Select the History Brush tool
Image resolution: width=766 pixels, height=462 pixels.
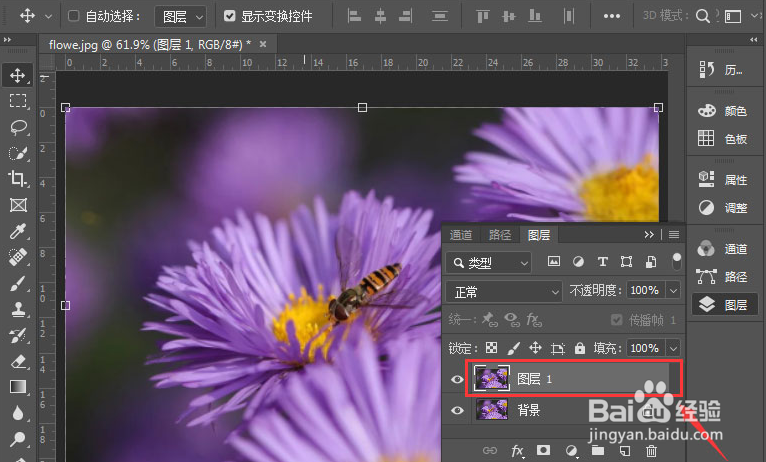(x=18, y=336)
